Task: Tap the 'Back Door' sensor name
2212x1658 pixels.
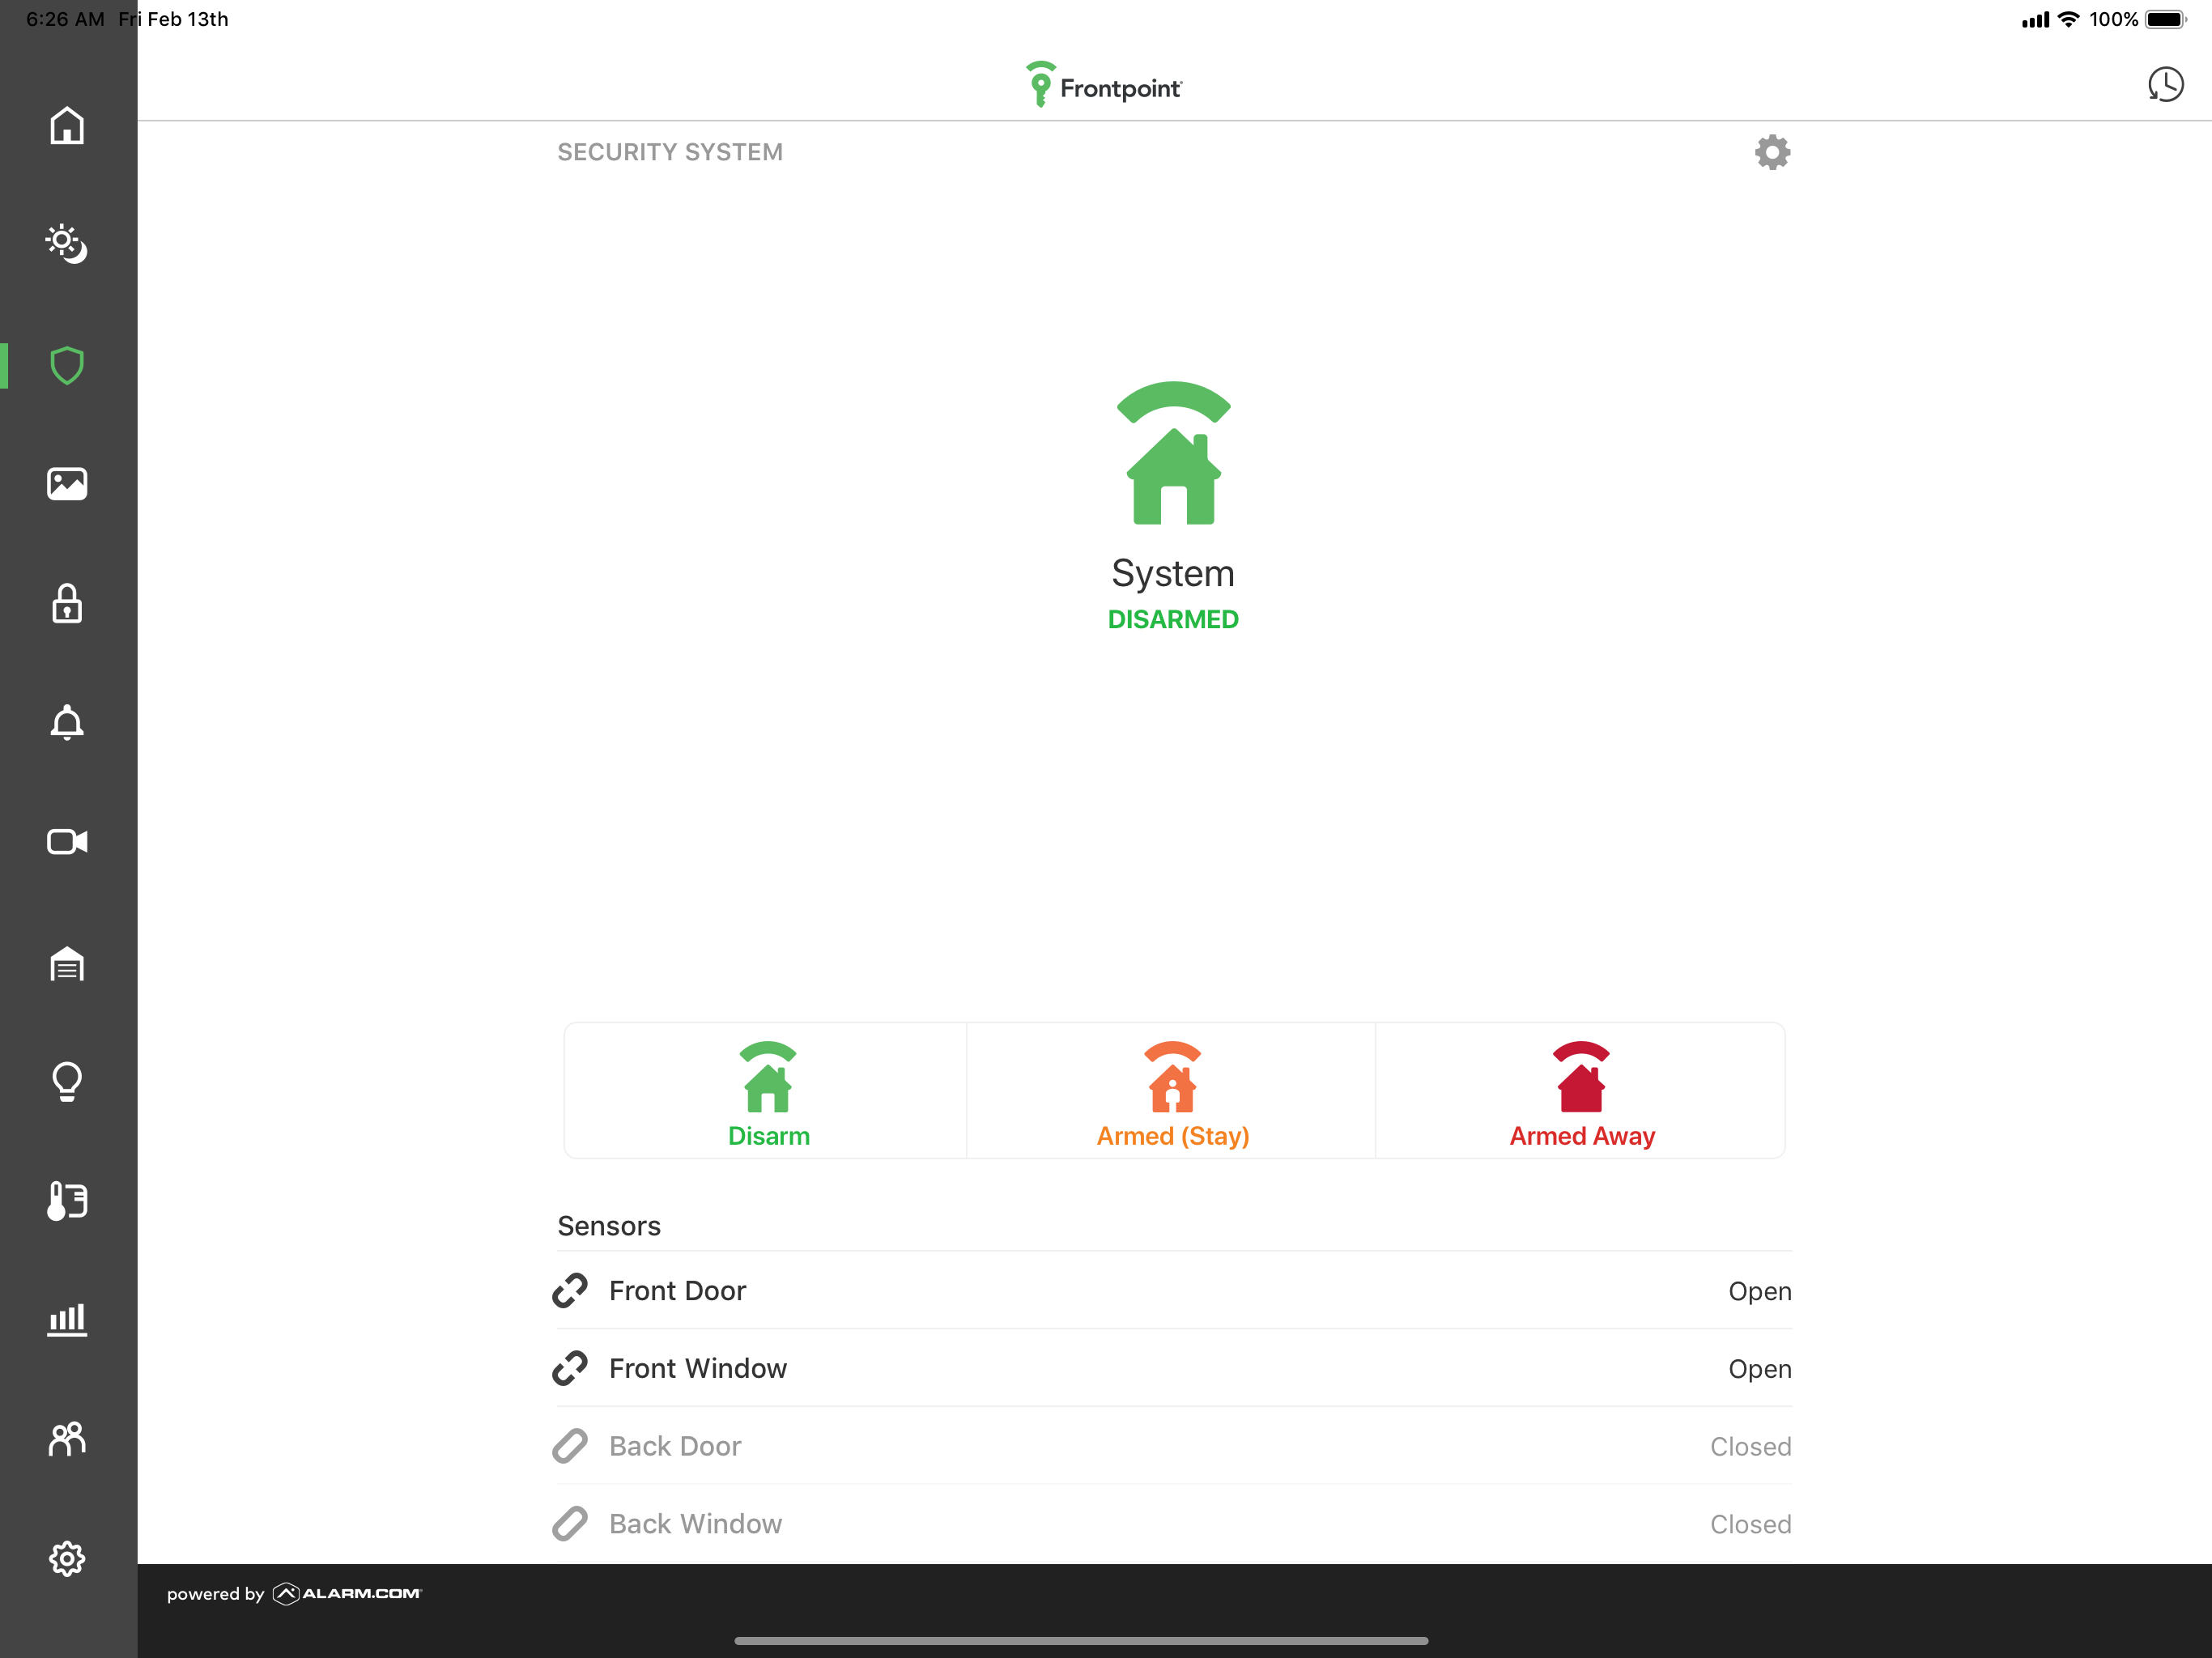Action: 675,1446
